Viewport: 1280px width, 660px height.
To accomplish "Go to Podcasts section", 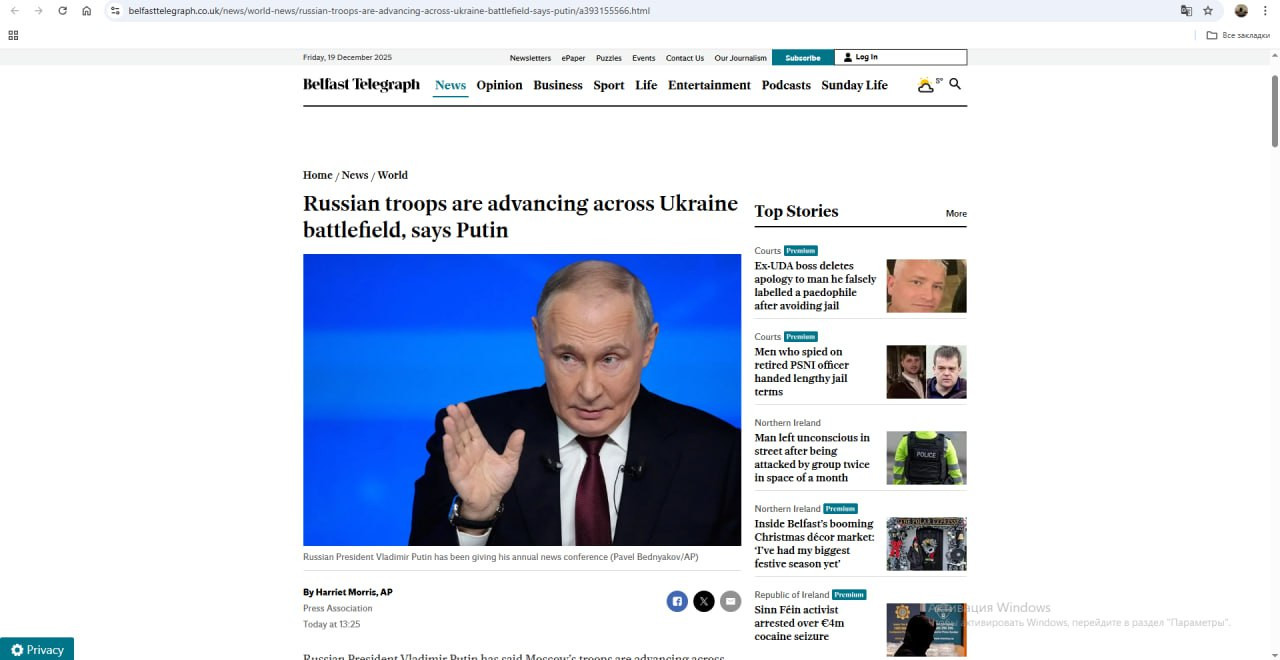I will [x=786, y=85].
